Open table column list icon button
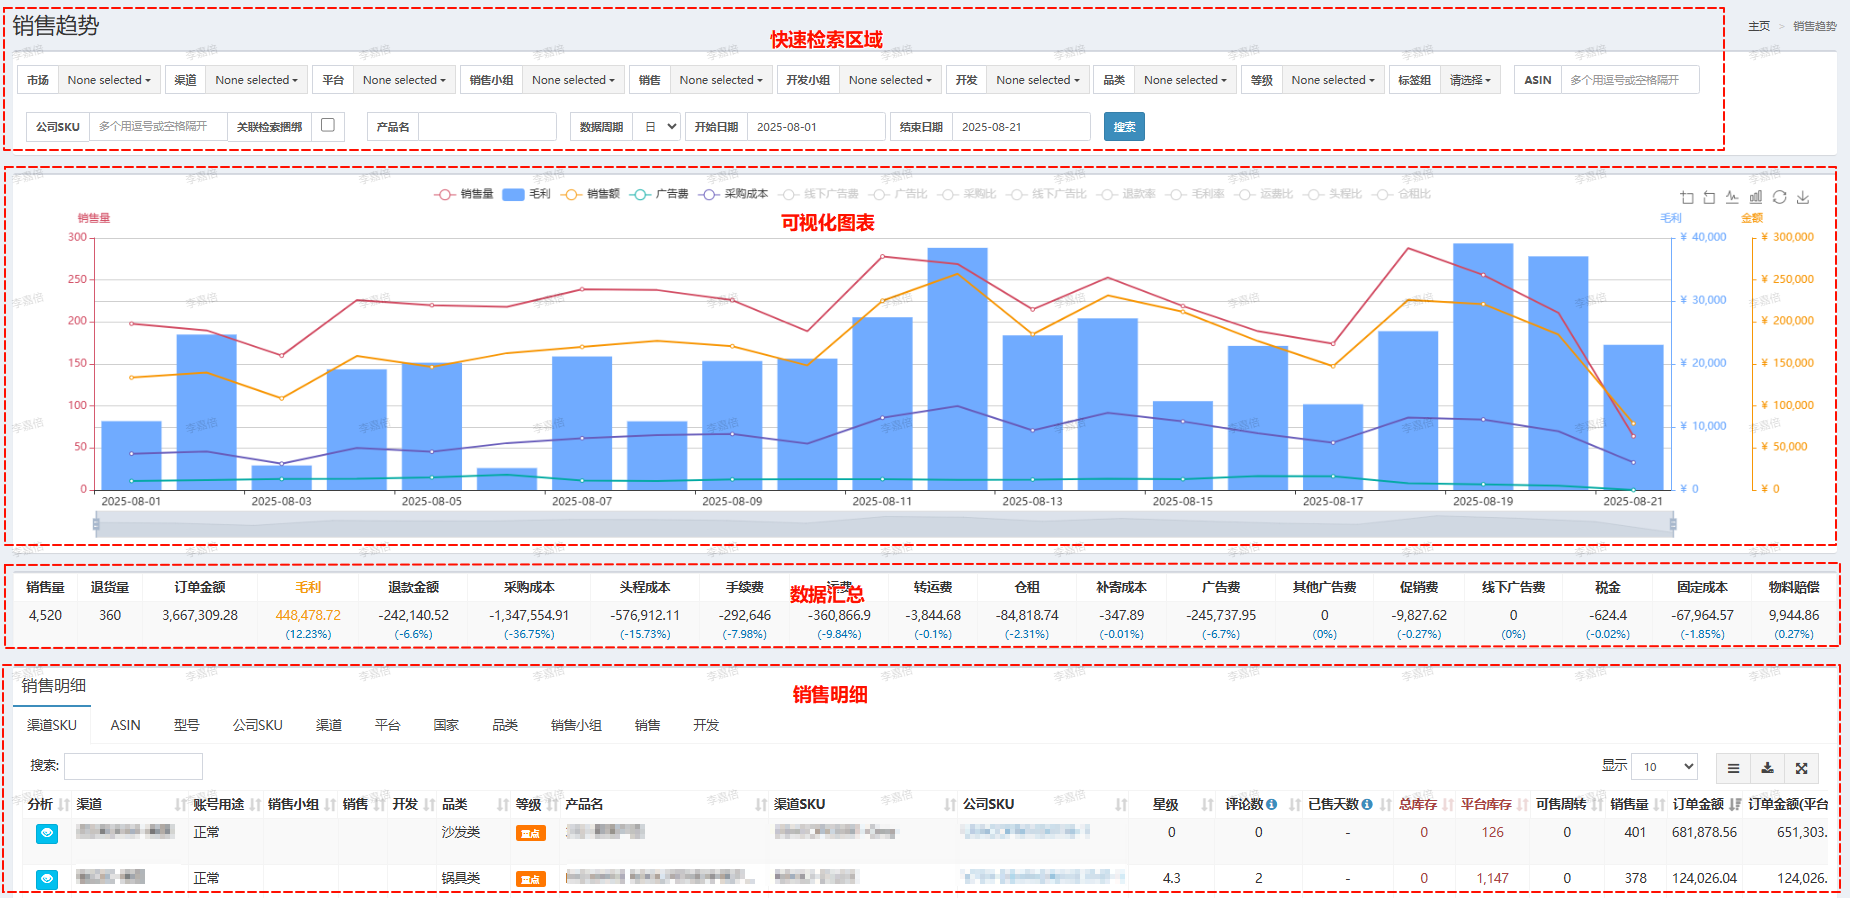1850x898 pixels. click(1733, 768)
